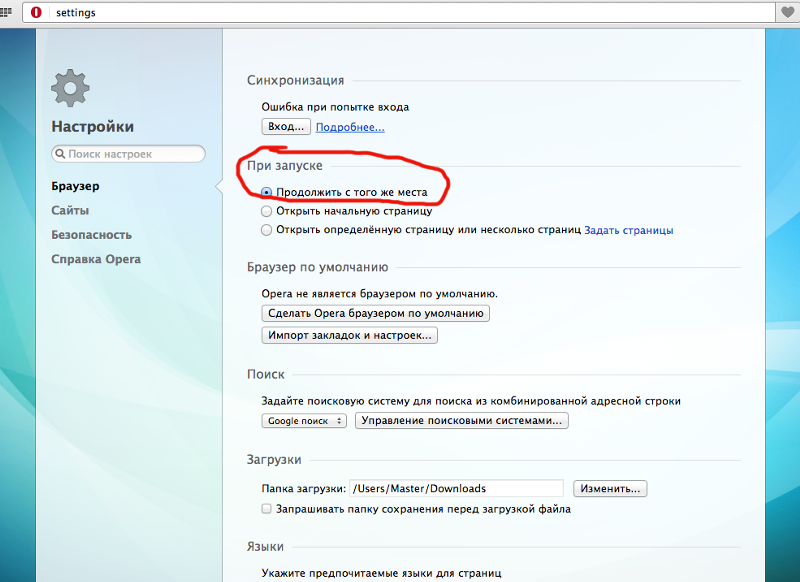This screenshot has width=800, height=582.
Task: Click the 'Браузер по умолчанию' heading
Action: click(317, 267)
